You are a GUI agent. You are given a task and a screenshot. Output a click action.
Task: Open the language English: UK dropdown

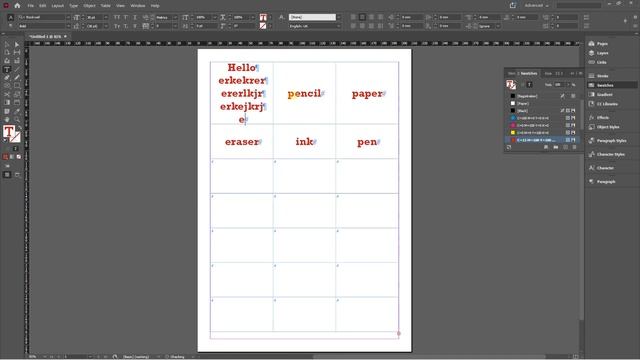click(338, 26)
